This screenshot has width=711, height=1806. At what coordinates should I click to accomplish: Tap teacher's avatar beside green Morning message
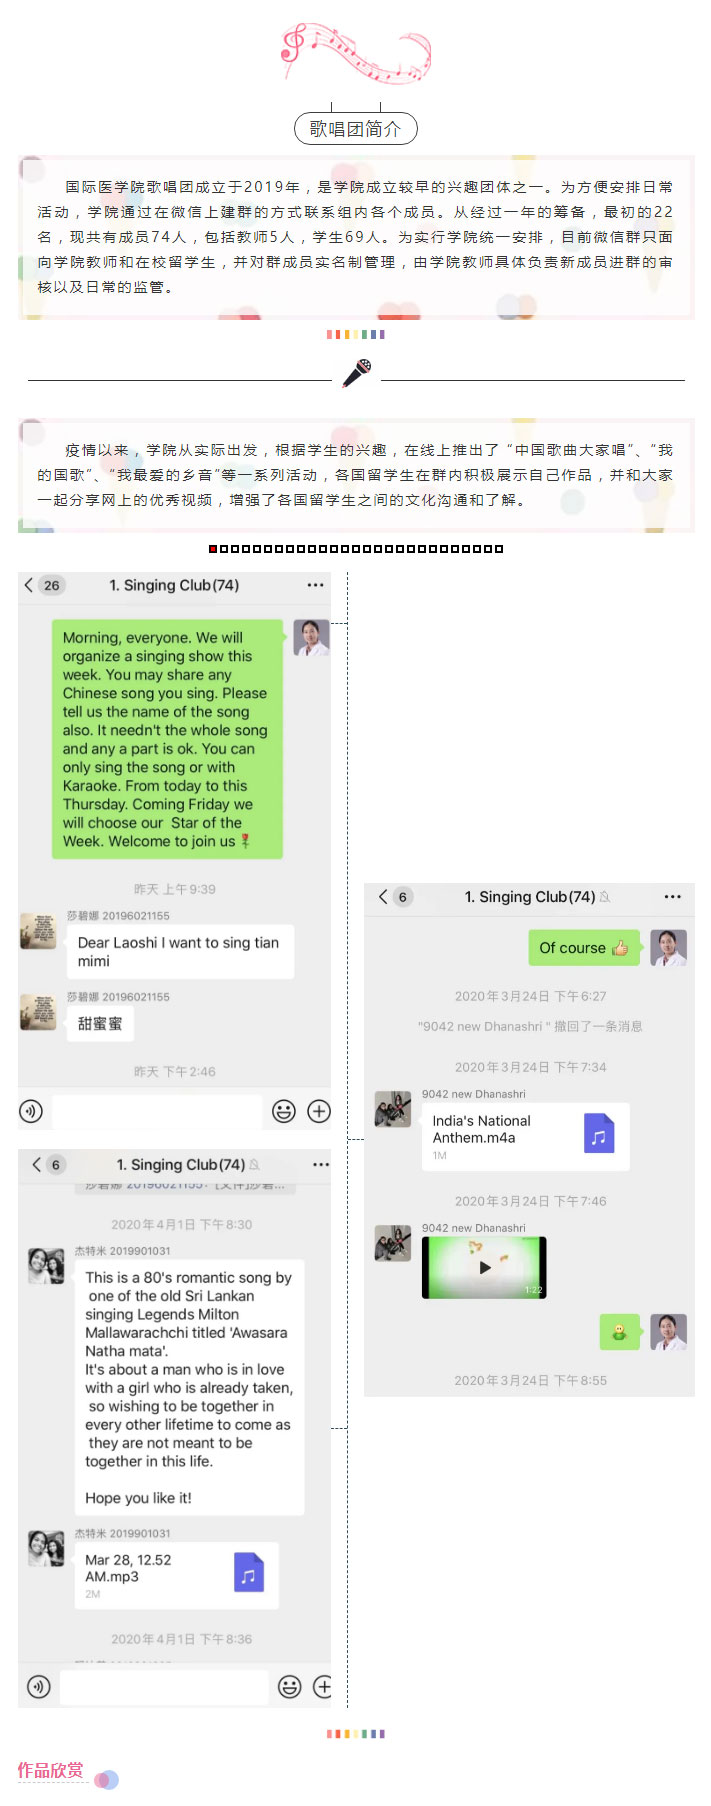[x=311, y=637]
